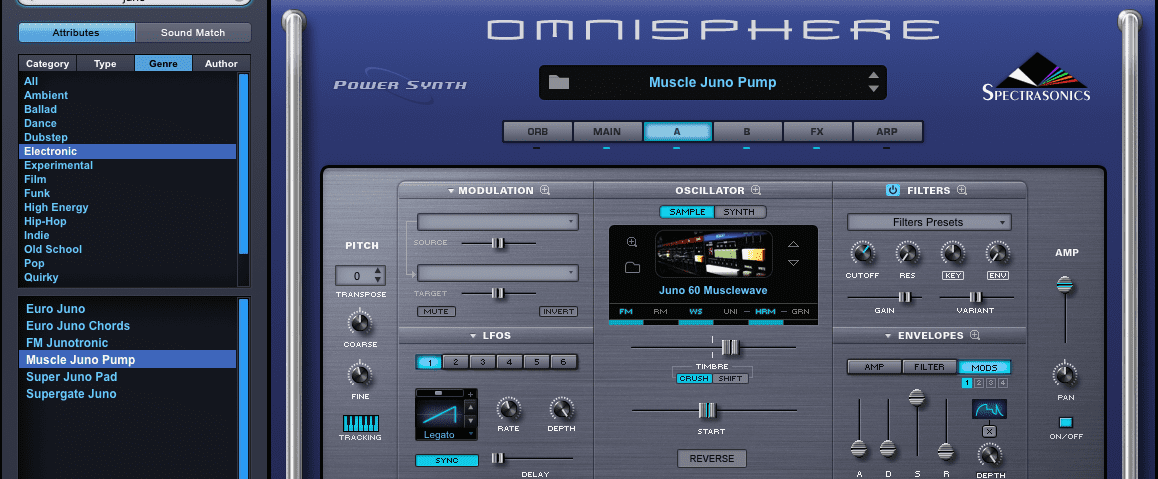Enable the Reverse button
1158x479 pixels.
tap(712, 458)
